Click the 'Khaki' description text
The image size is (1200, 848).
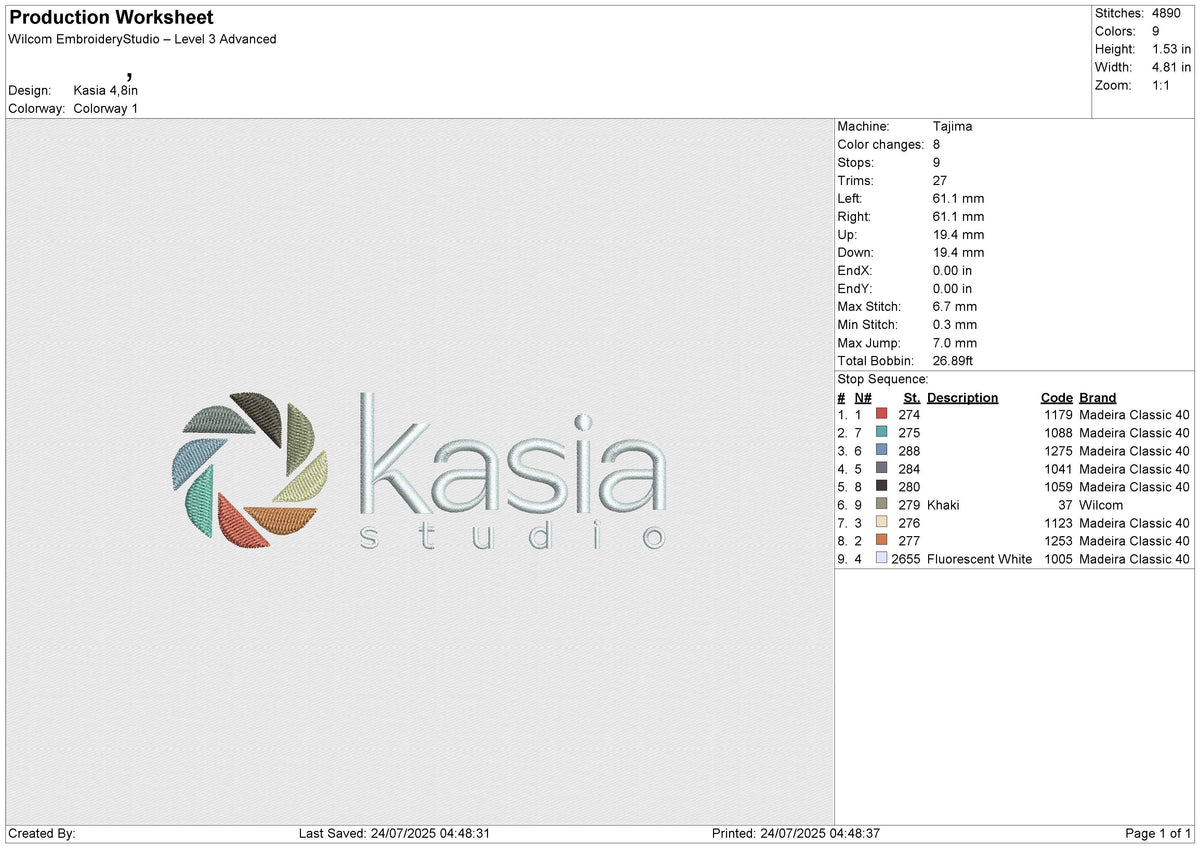[x=943, y=504]
